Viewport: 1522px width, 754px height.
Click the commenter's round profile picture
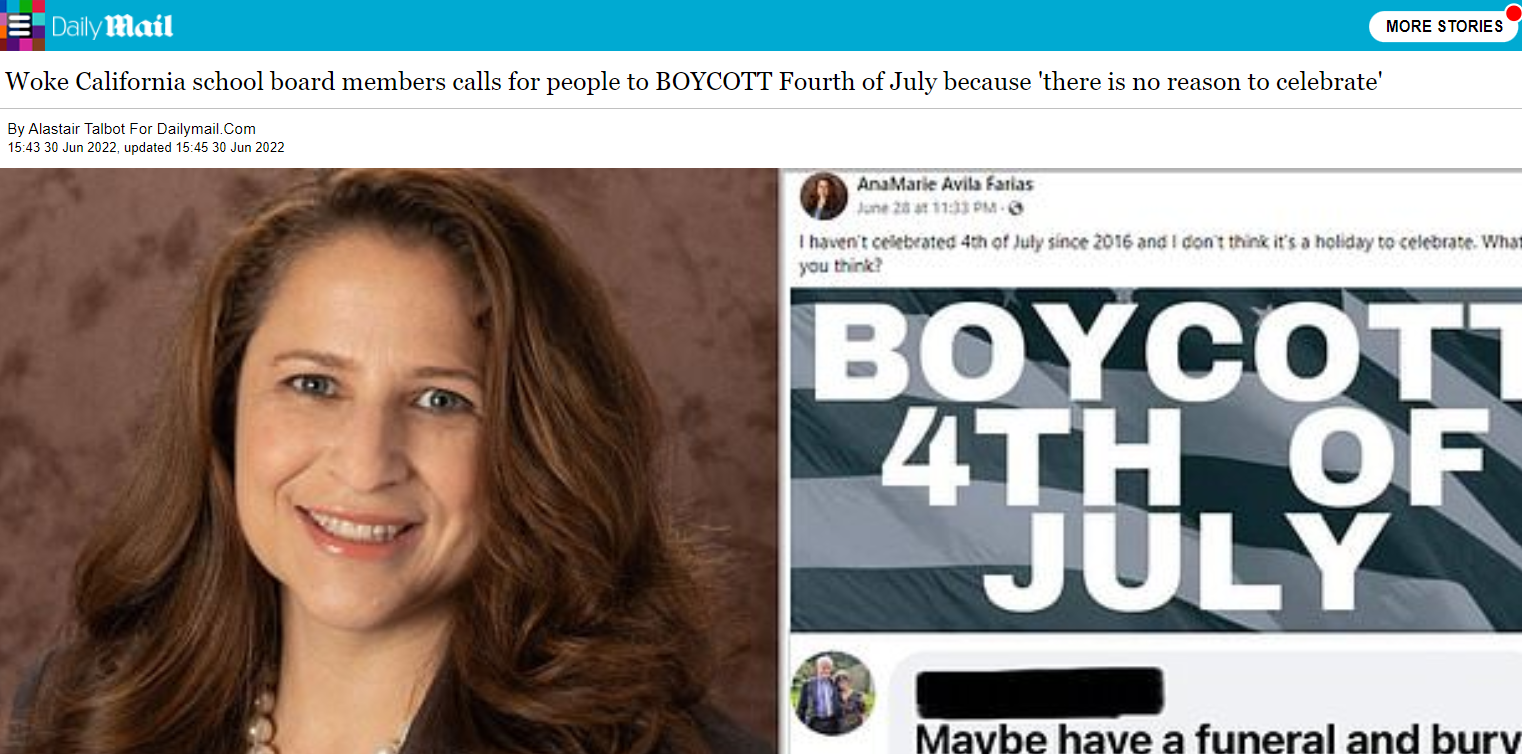coord(832,693)
